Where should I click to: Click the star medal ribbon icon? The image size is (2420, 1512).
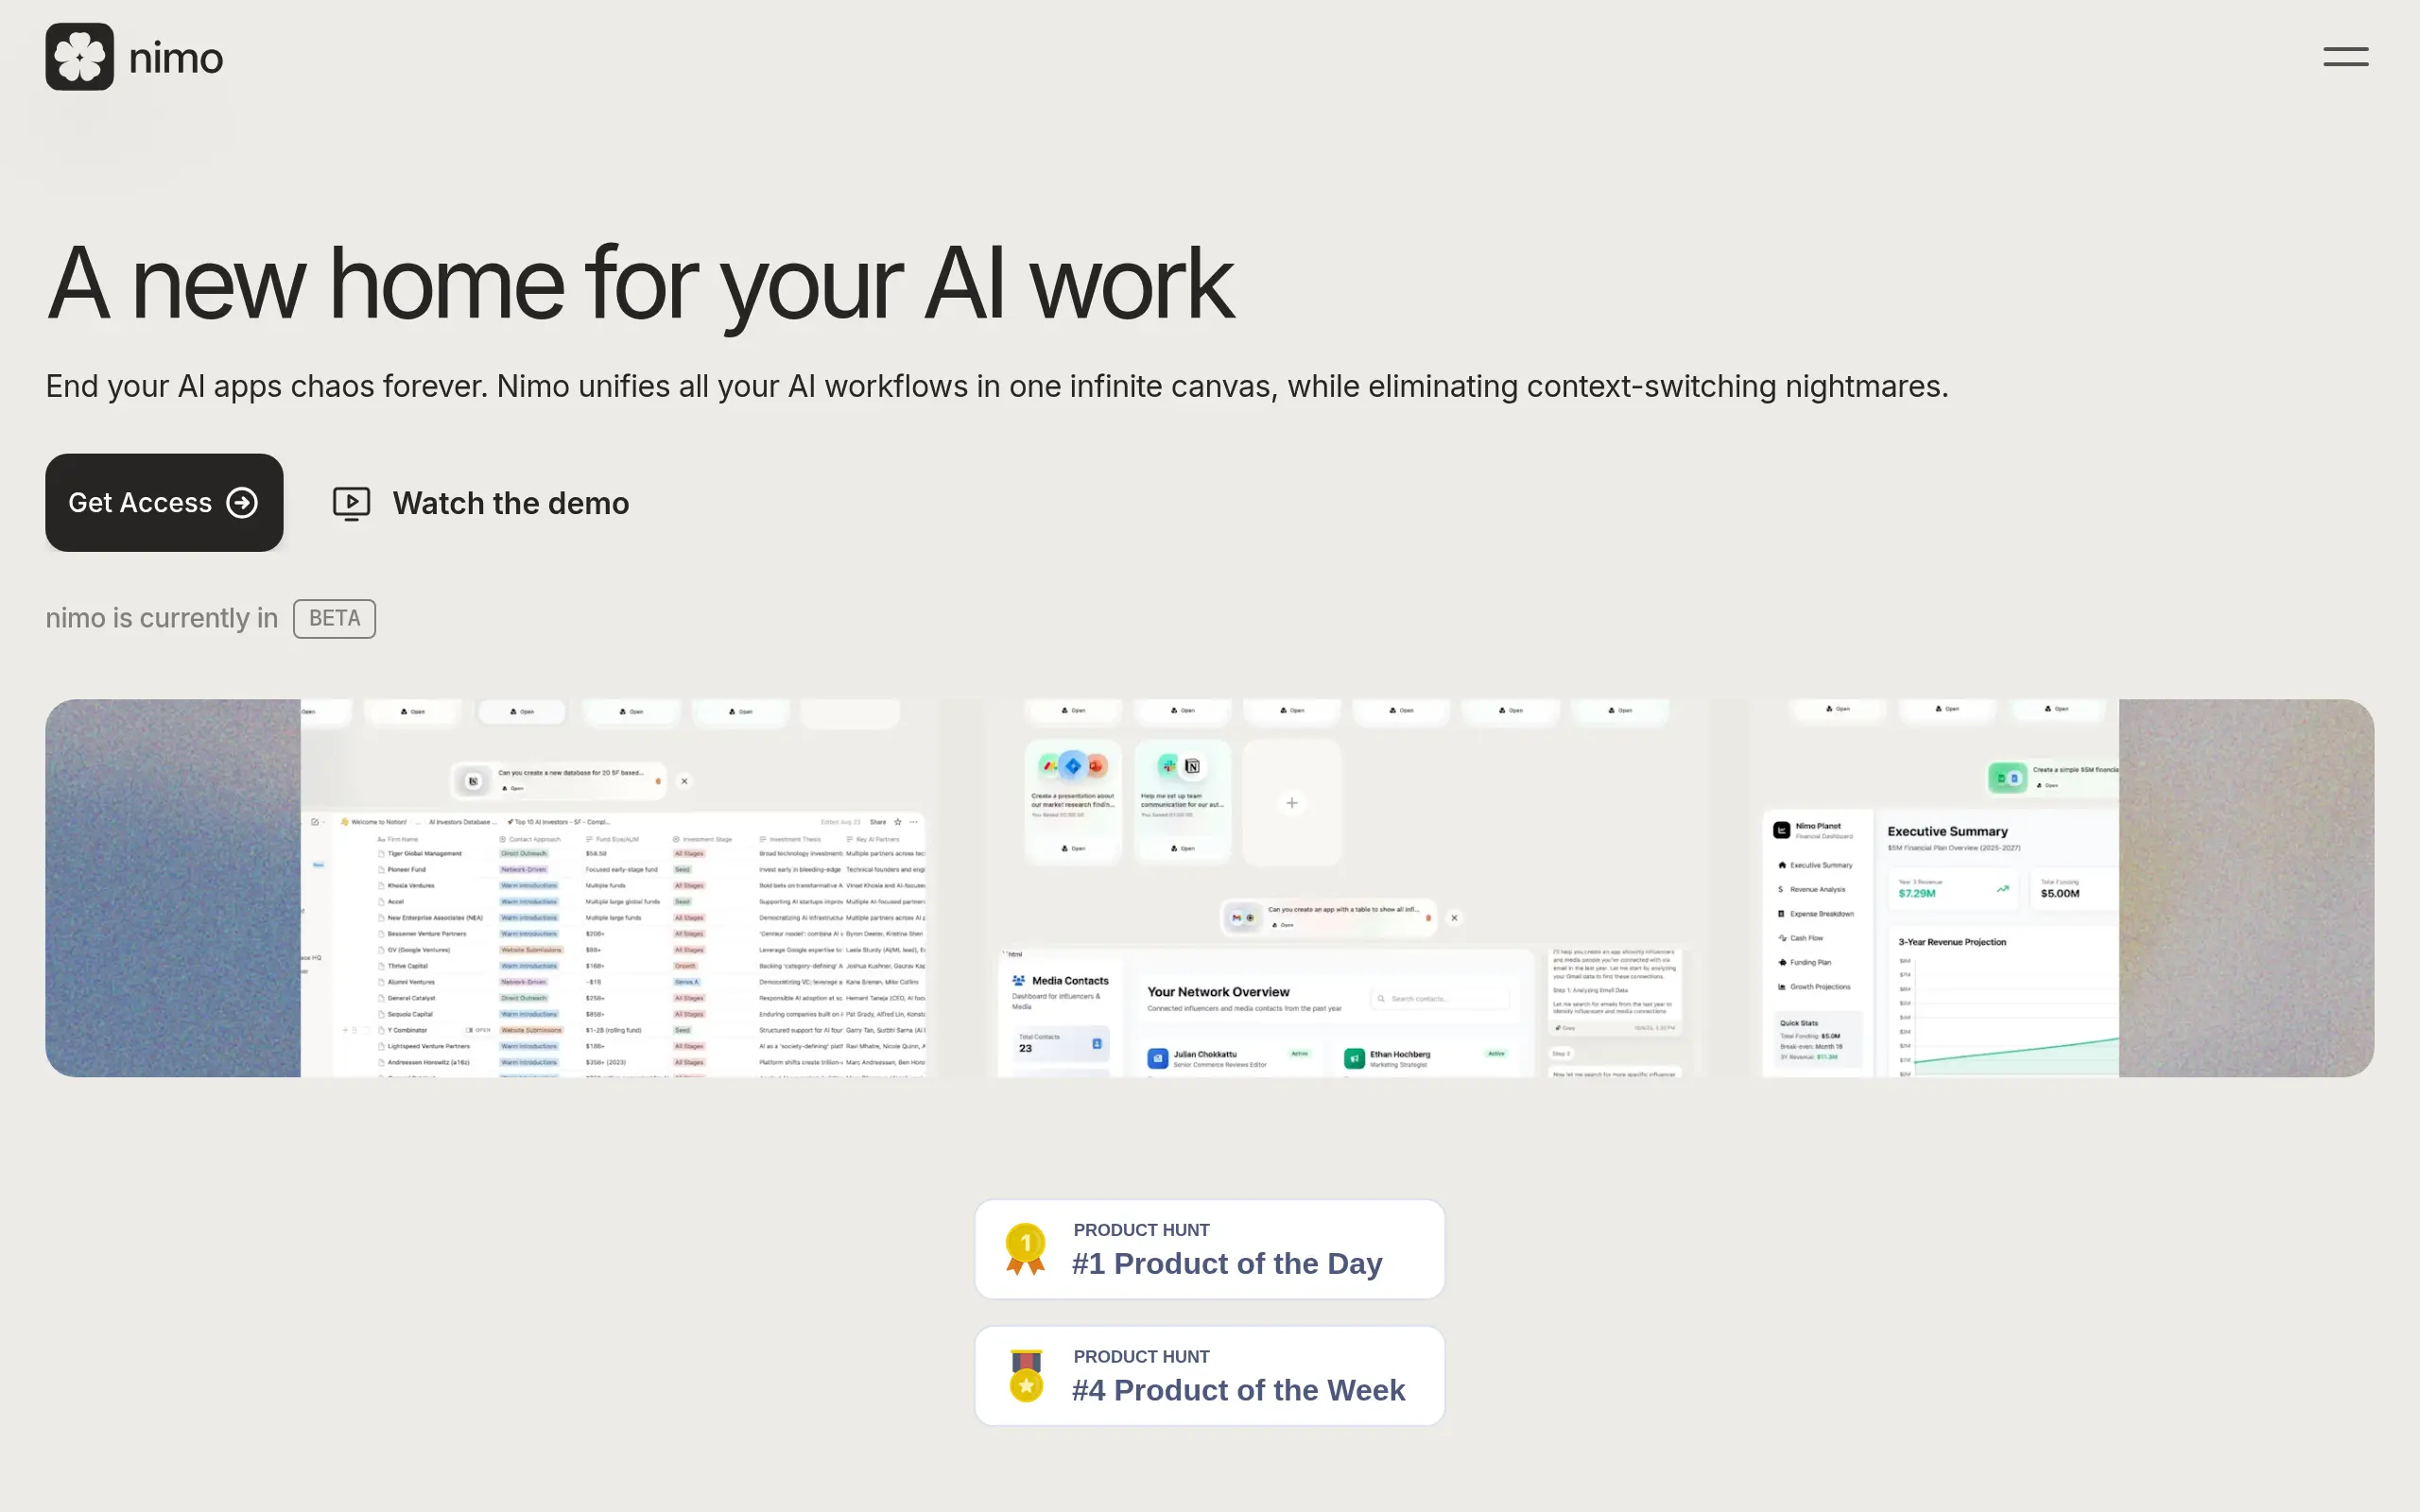pyautogui.click(x=1026, y=1376)
